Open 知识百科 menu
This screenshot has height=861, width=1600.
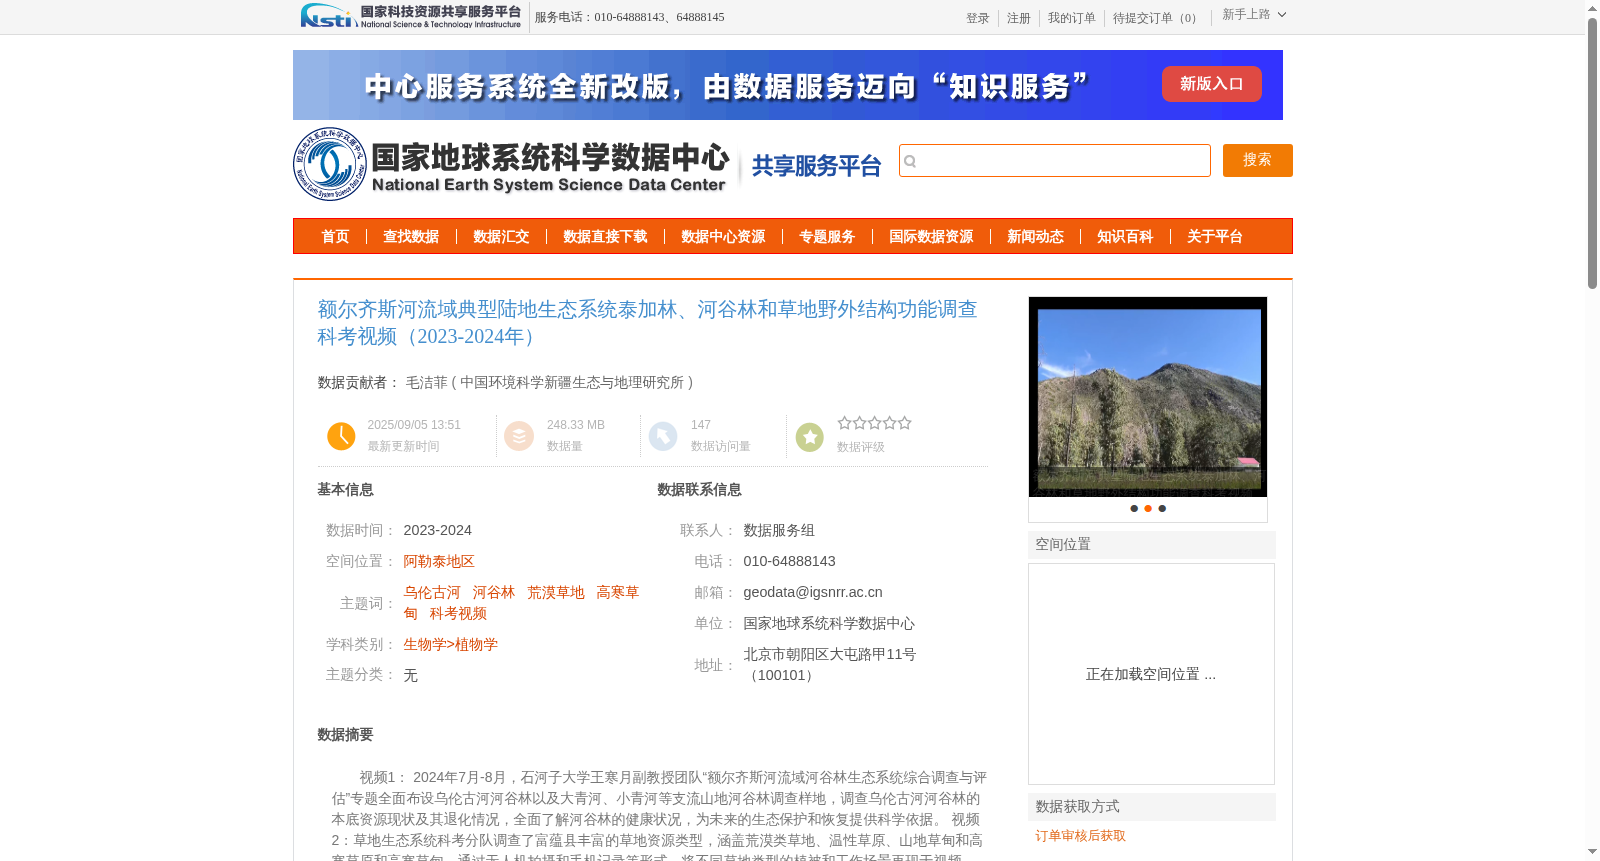1125,236
